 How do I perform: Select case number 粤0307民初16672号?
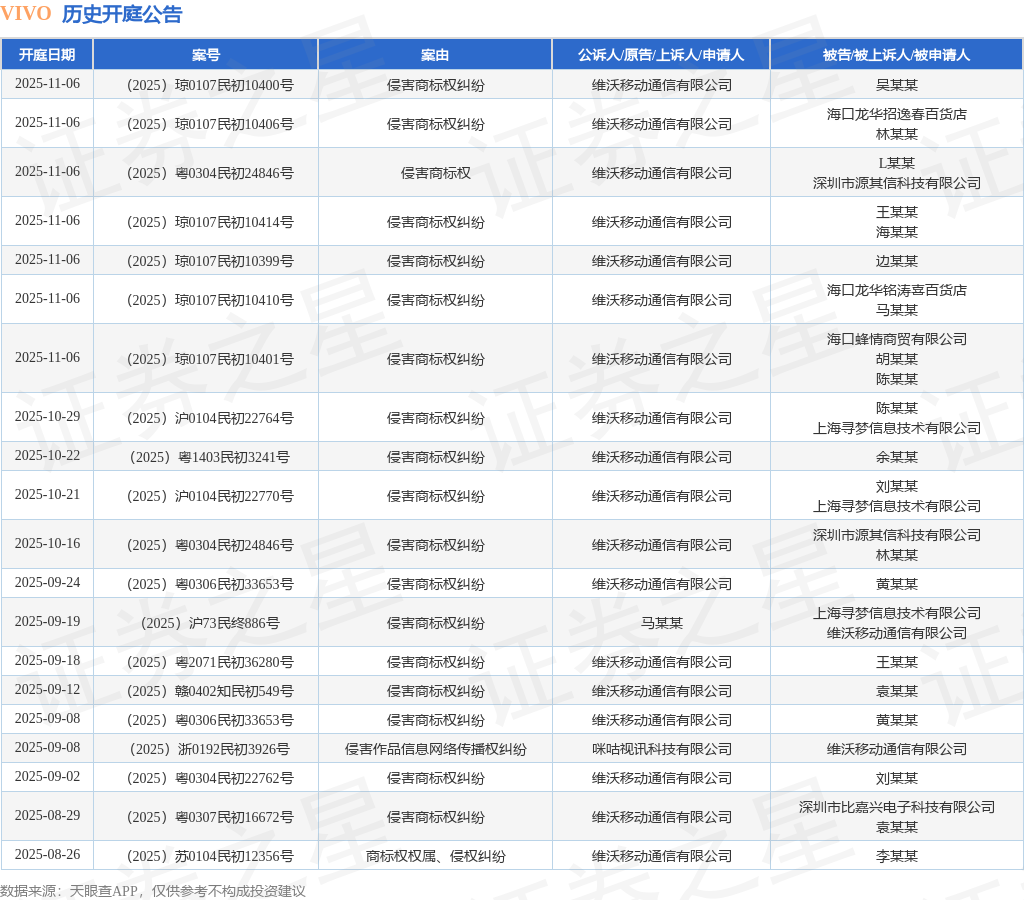point(210,817)
